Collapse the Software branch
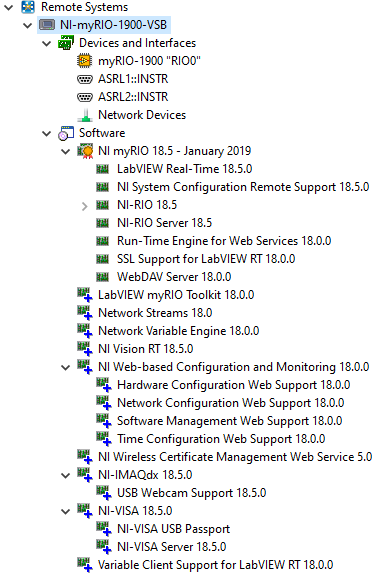Image resolution: width=384 pixels, height=576 pixels. point(47,133)
